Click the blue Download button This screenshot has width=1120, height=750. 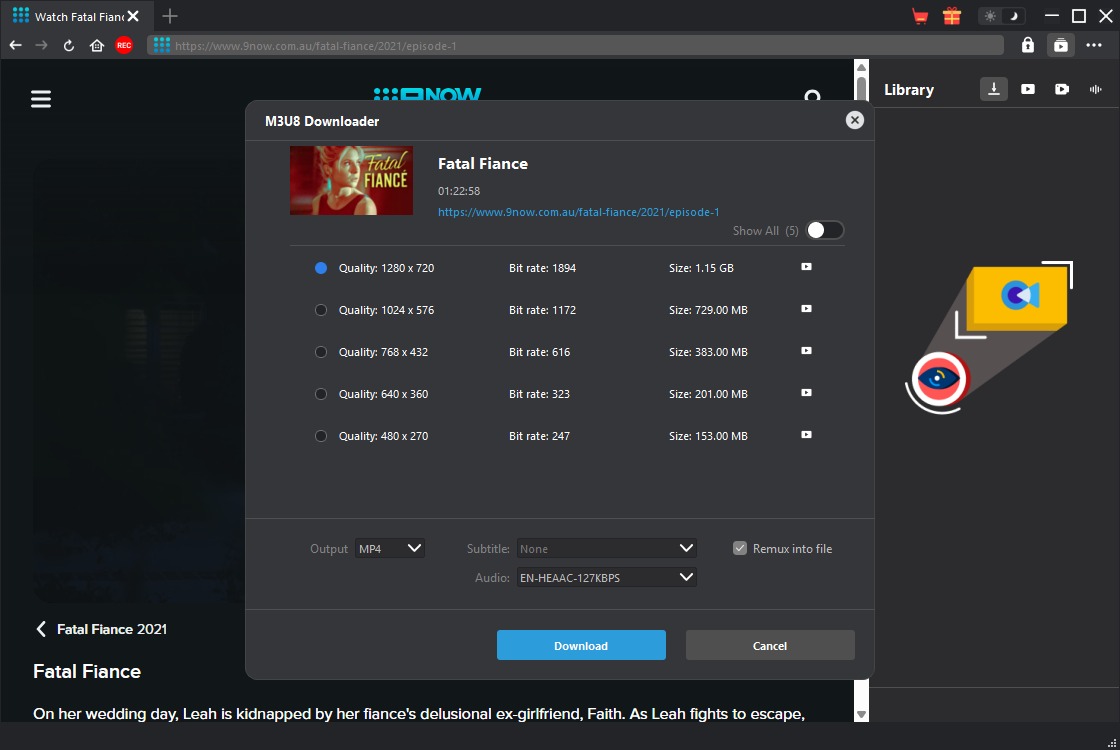click(581, 645)
